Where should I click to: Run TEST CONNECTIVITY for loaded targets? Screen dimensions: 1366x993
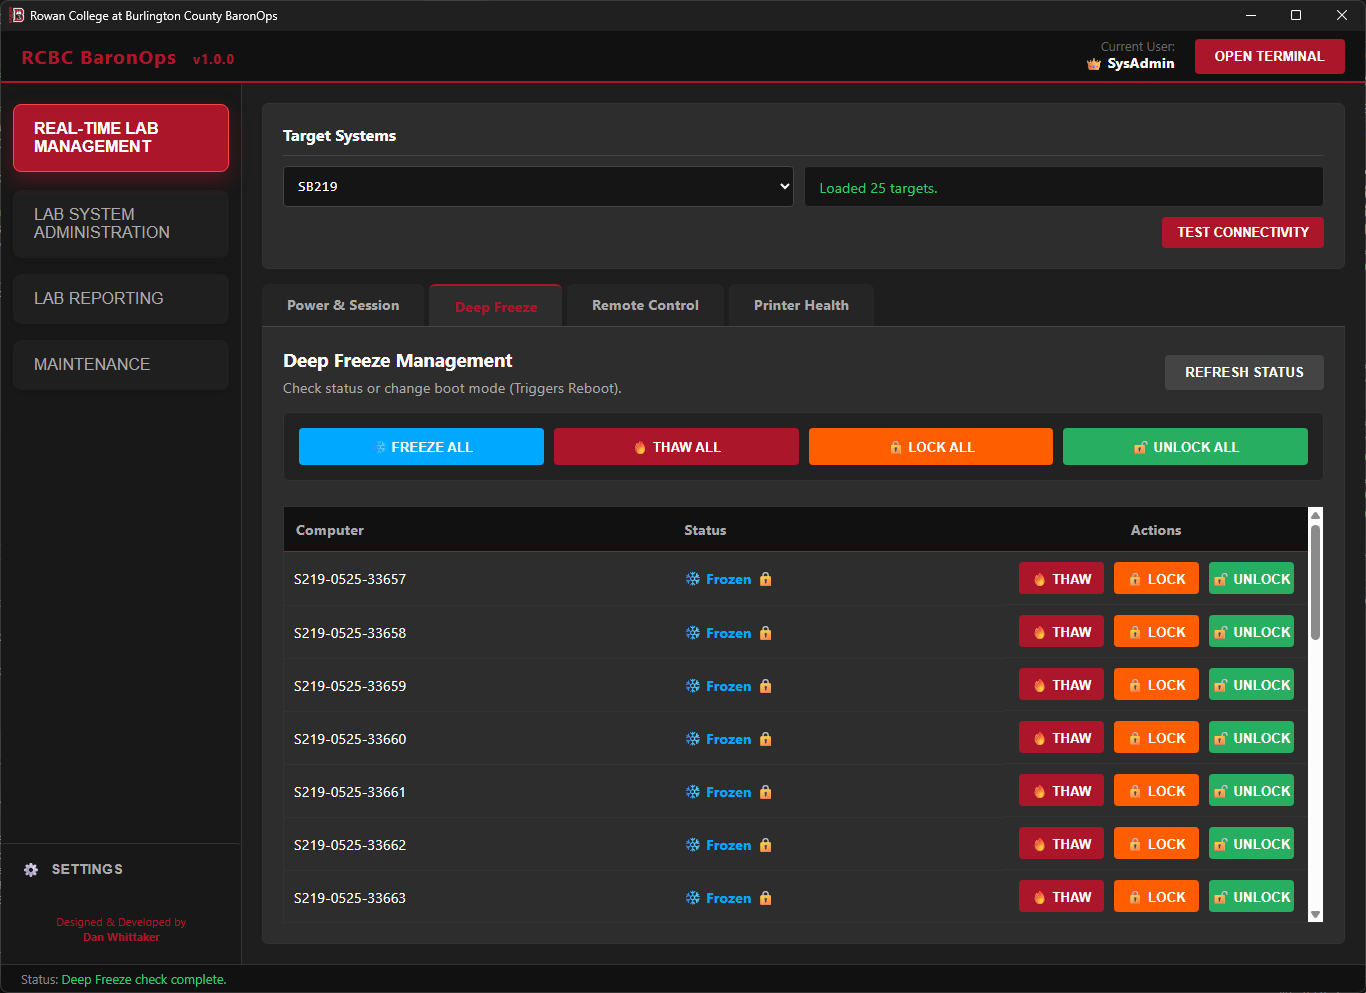pyautogui.click(x=1242, y=232)
